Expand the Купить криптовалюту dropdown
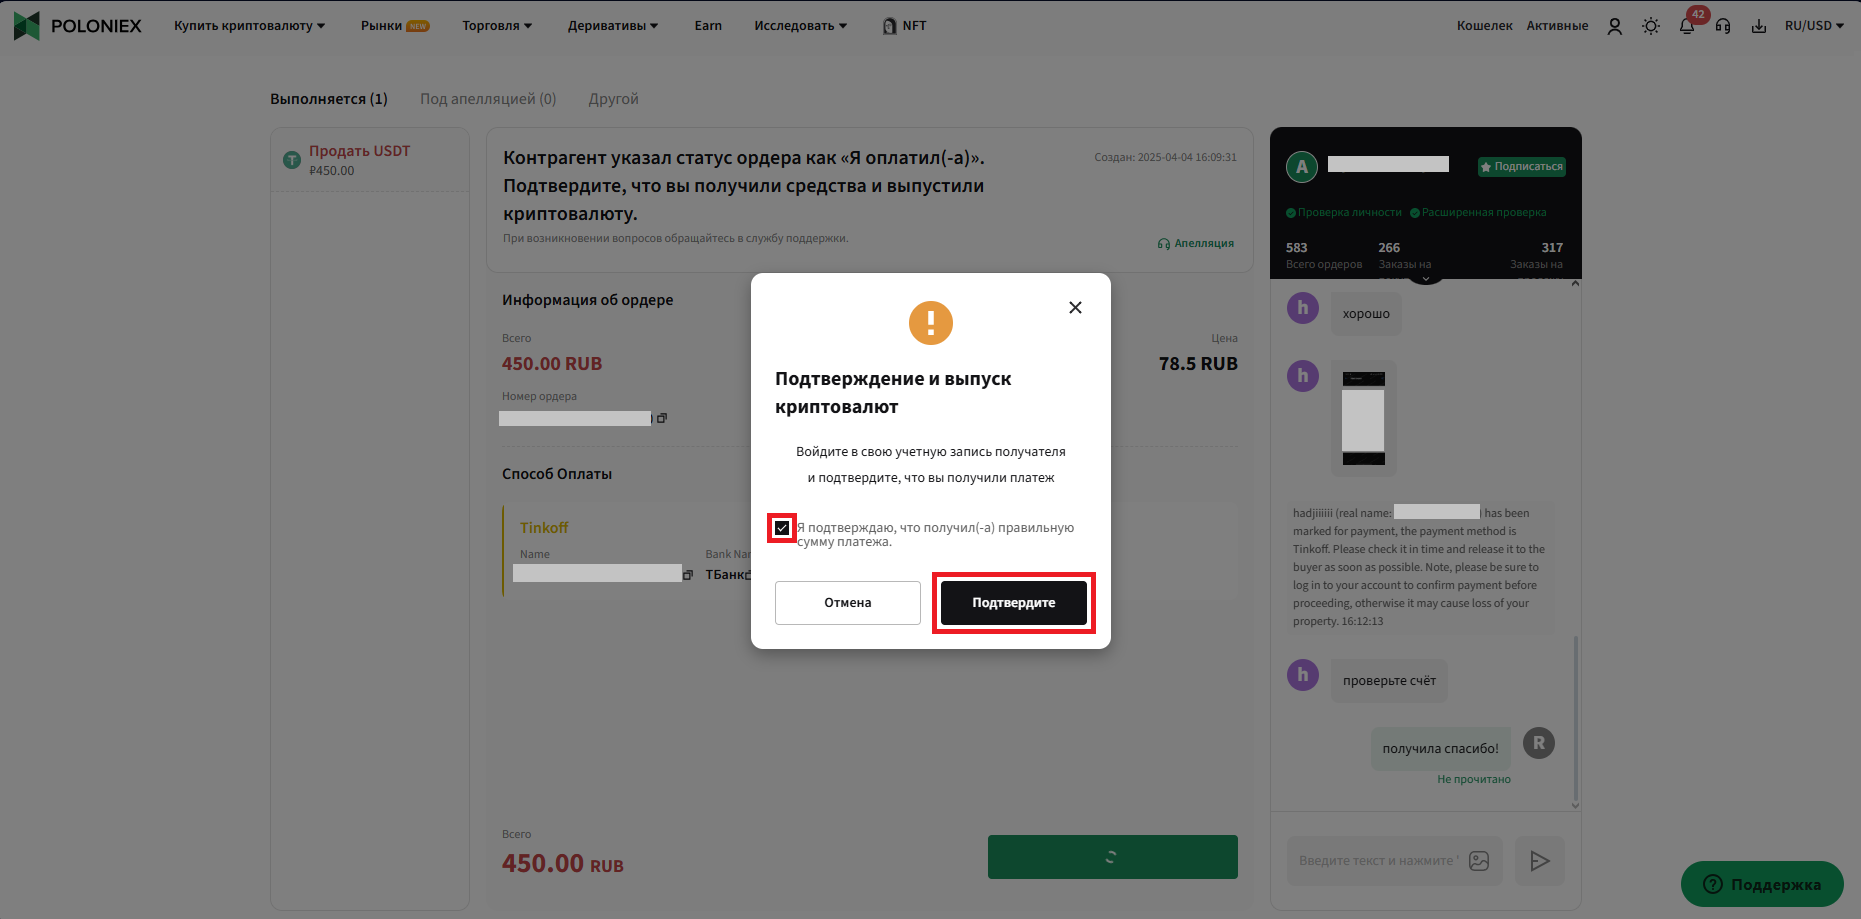 249,26
